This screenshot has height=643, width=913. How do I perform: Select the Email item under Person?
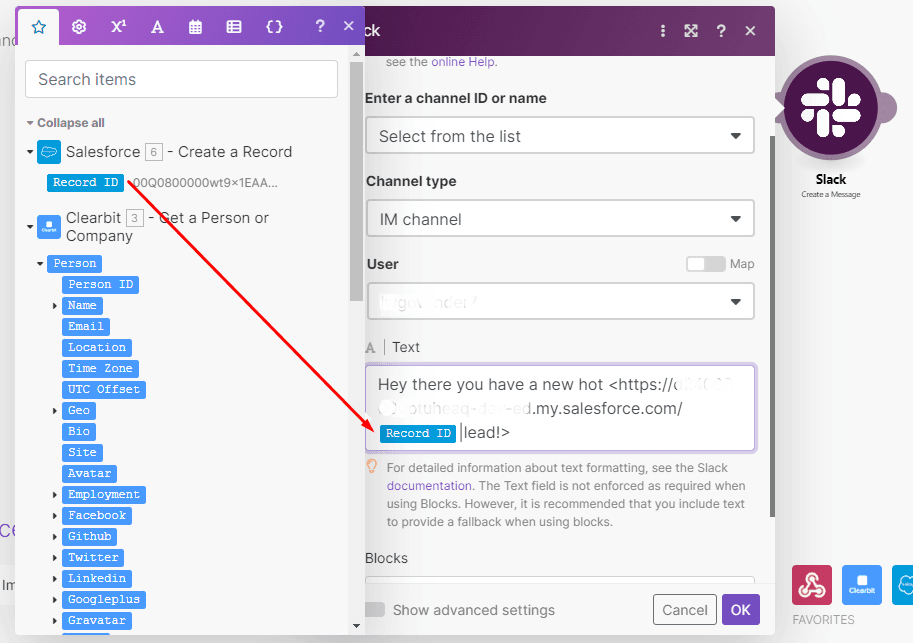86,327
